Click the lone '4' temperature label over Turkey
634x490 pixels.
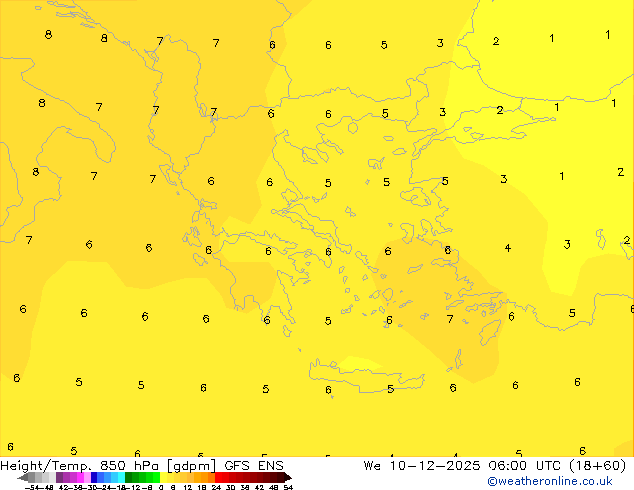tap(508, 248)
